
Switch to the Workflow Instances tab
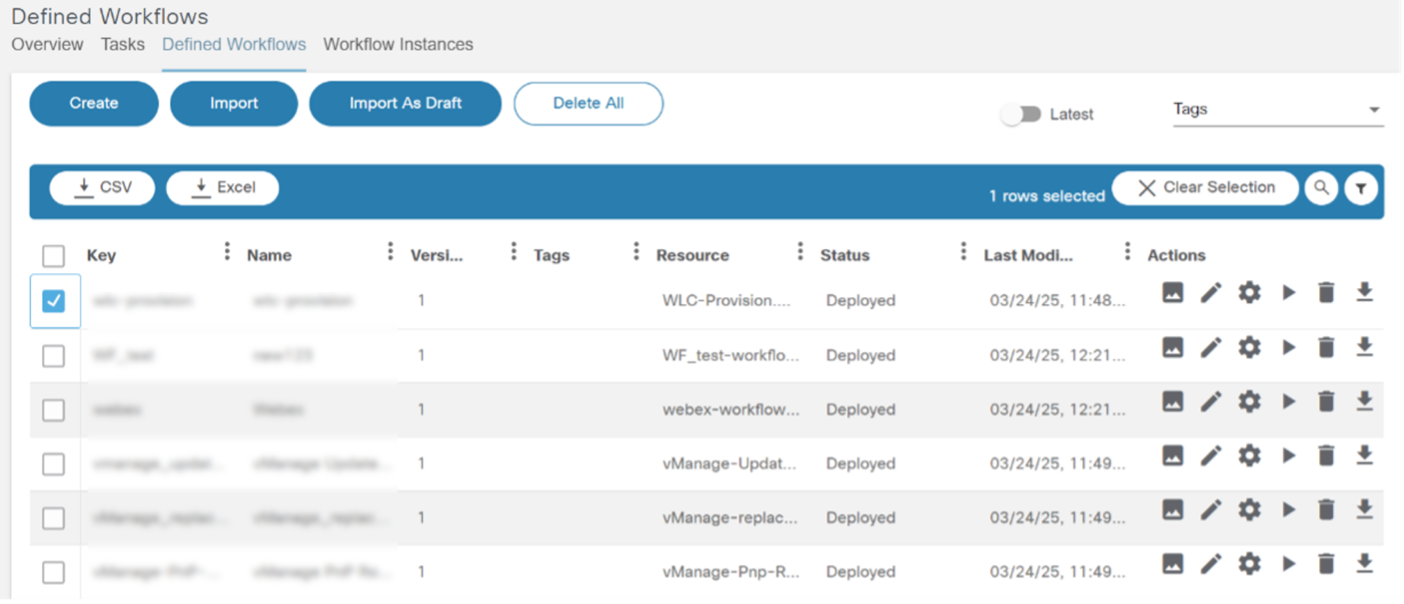(x=398, y=45)
